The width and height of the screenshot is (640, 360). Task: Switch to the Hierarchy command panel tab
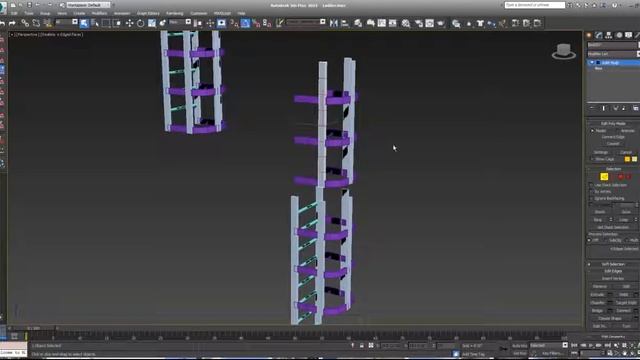coord(609,36)
